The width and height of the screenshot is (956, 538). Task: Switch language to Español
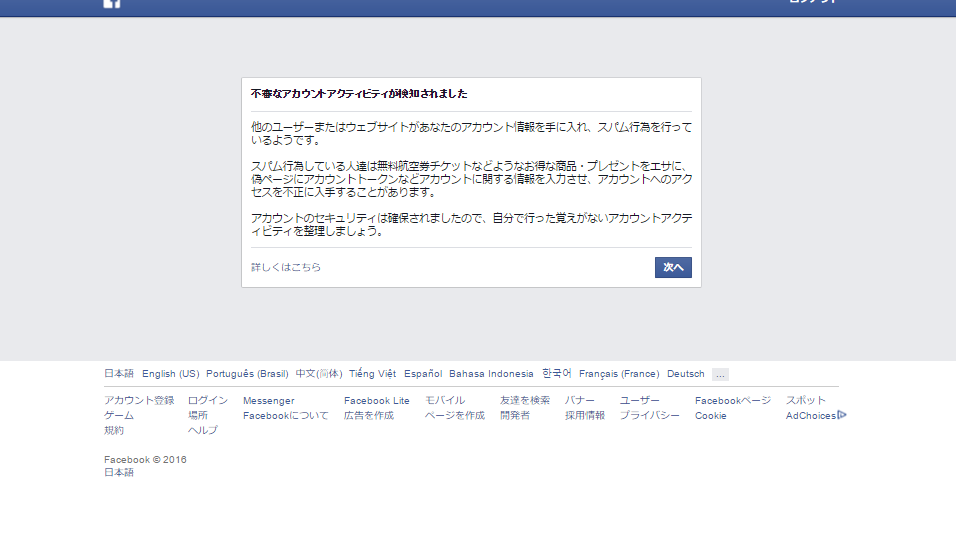(x=423, y=374)
